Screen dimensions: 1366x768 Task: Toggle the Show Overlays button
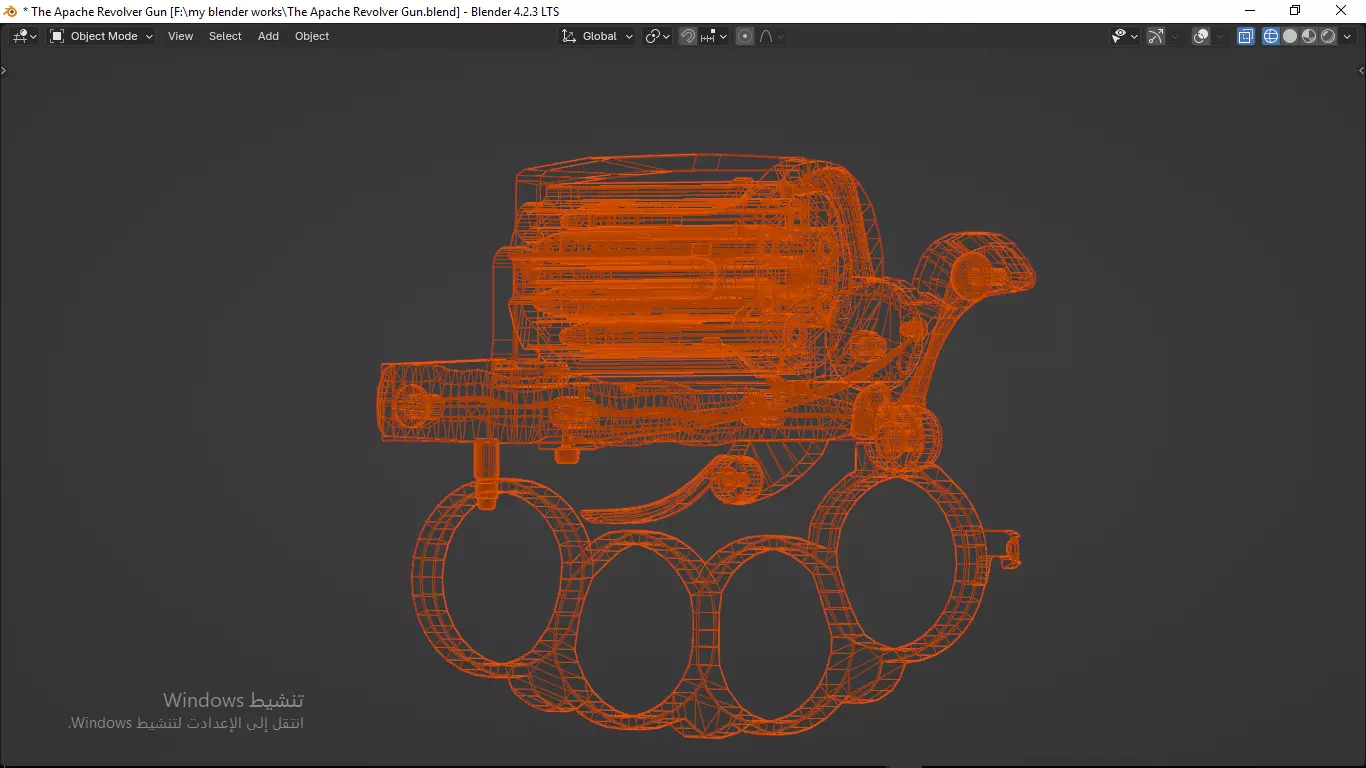1202,36
